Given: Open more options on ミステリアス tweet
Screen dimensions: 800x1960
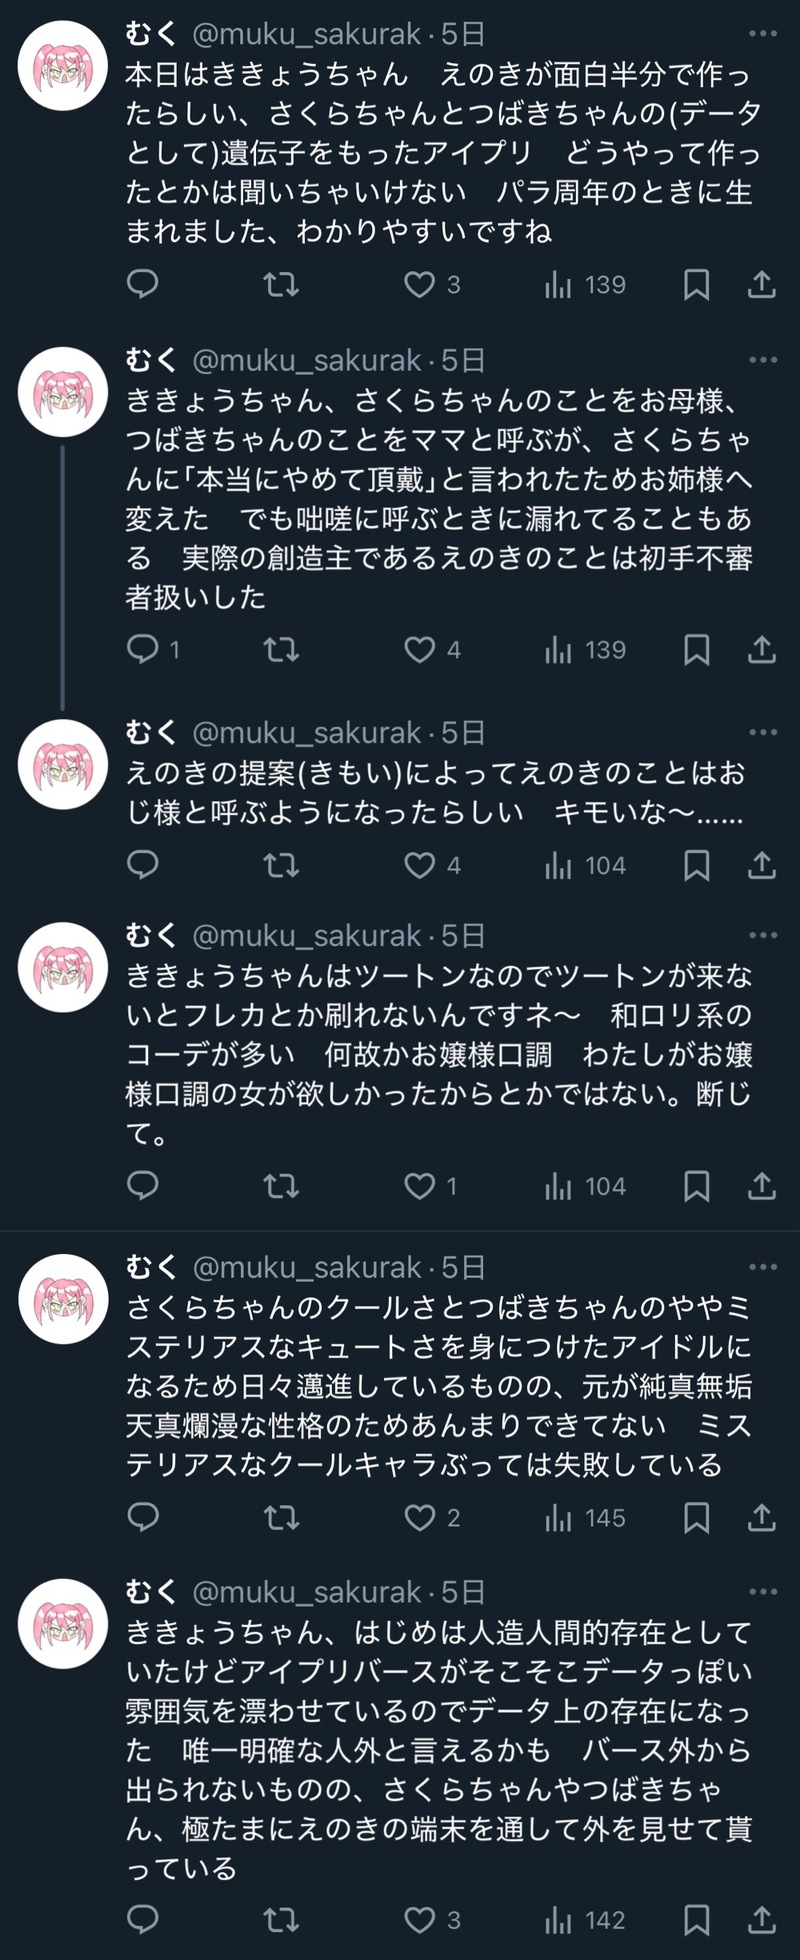Looking at the screenshot, I should pyautogui.click(x=763, y=1267).
